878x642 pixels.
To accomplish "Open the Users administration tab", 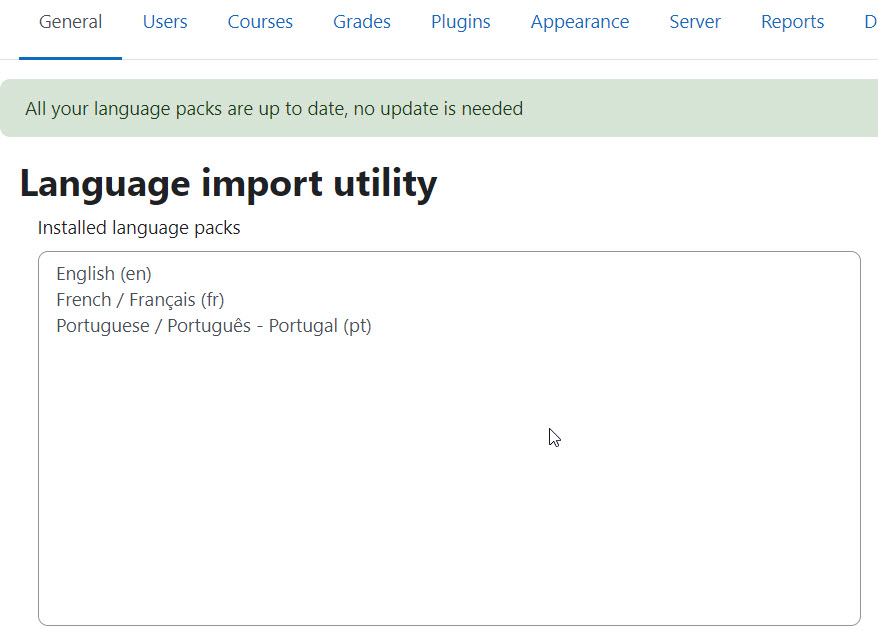I will (165, 22).
